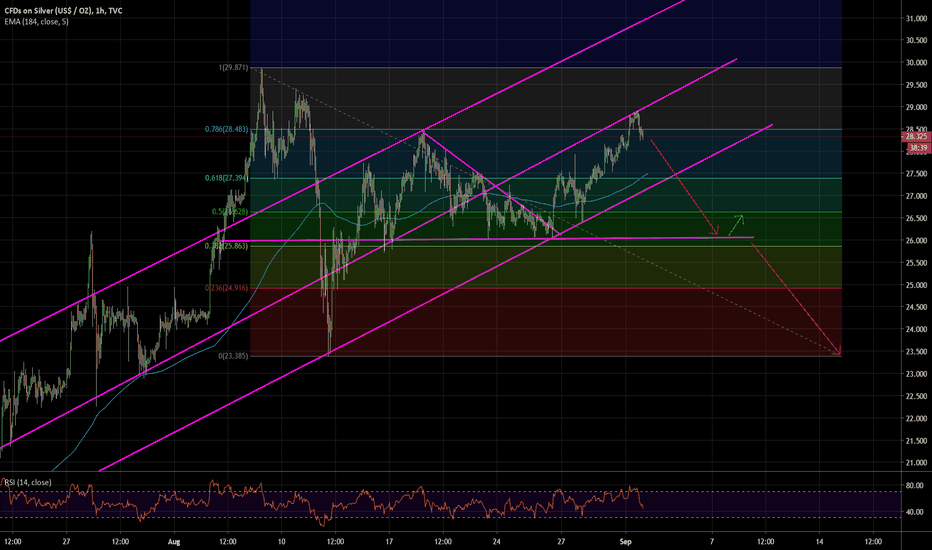This screenshot has height=550, width=932.
Task: Click the 80.00 RSI scale label
Action: [915, 486]
